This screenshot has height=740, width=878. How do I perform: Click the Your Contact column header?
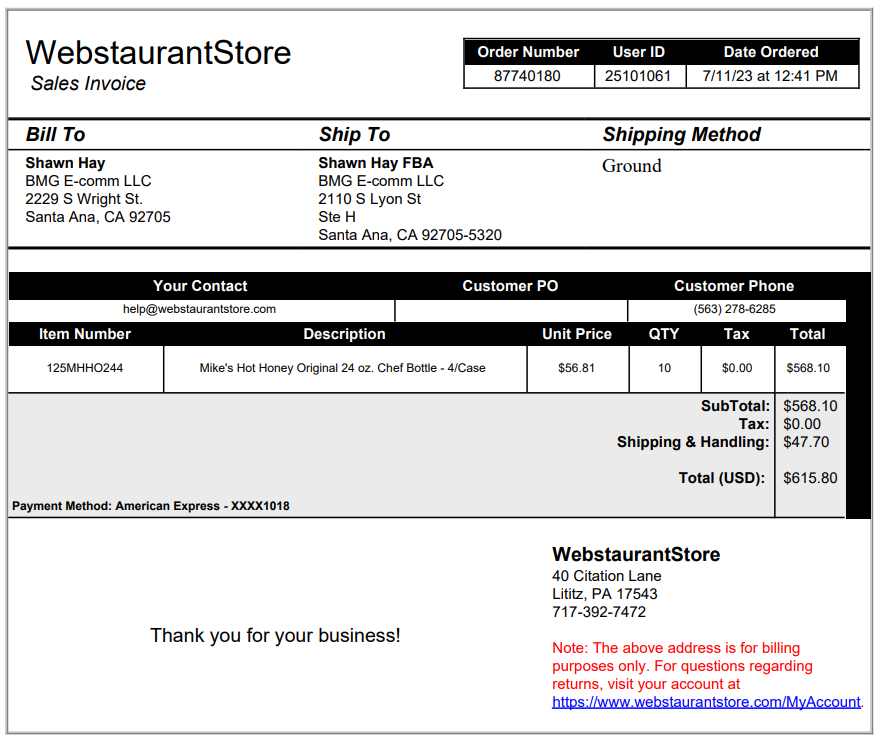200,286
